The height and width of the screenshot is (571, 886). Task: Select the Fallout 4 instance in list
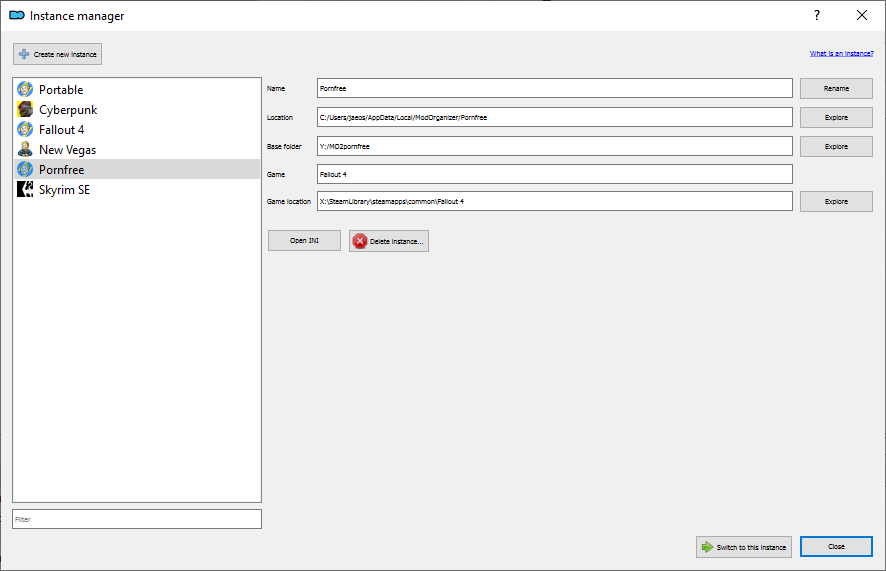[136, 129]
